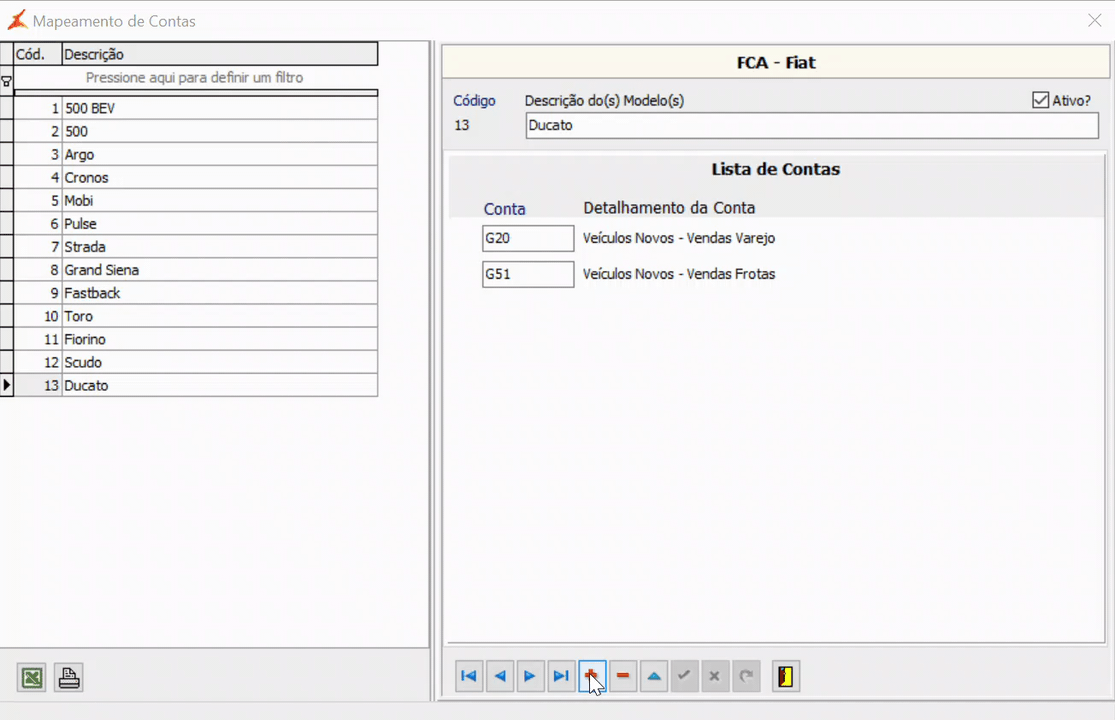
Task: Jump to last record button
Action: tap(561, 676)
